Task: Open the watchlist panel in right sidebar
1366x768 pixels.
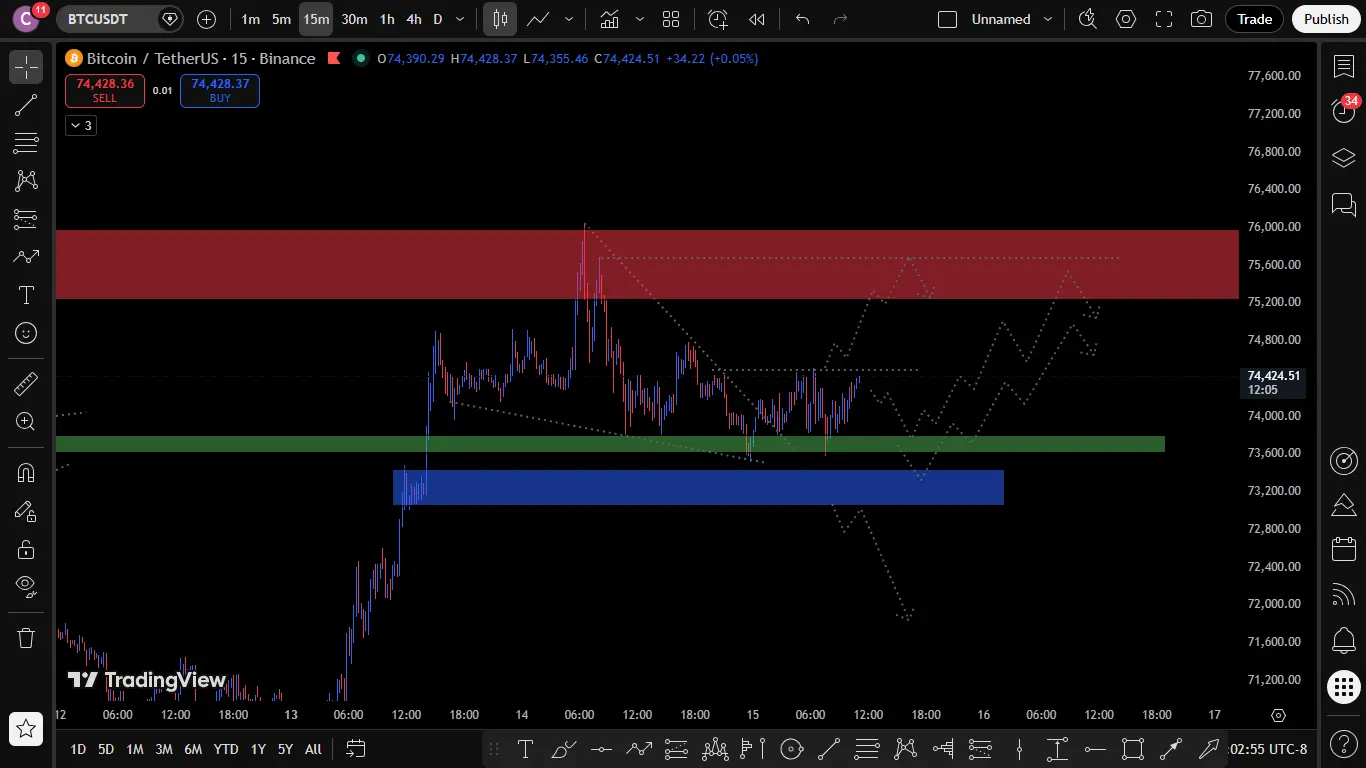Action: point(1344,67)
